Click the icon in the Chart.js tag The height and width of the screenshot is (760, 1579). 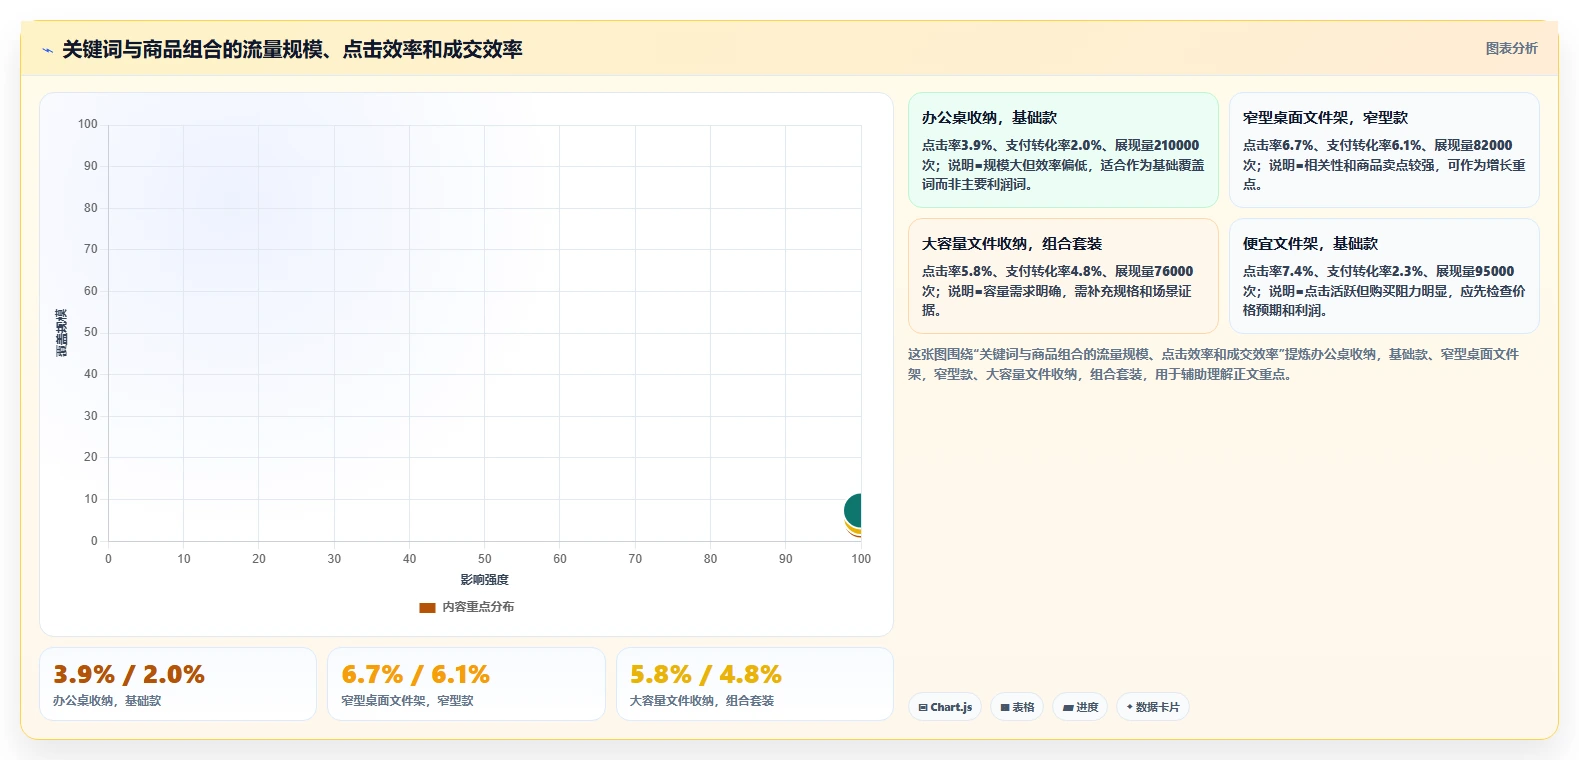(923, 707)
